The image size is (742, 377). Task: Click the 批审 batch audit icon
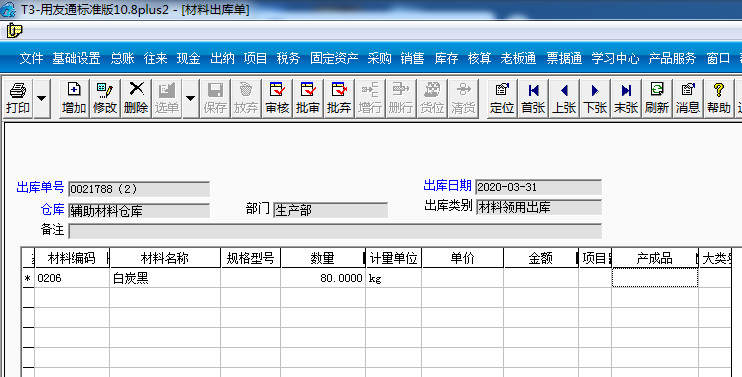pos(308,98)
